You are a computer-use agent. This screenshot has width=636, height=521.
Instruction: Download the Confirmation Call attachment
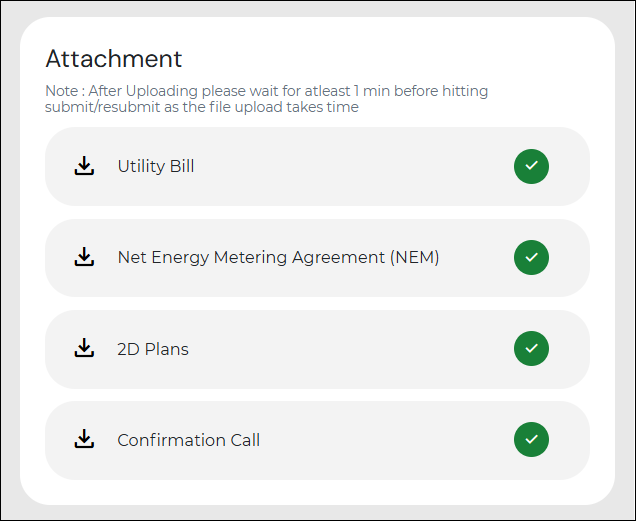coord(84,439)
